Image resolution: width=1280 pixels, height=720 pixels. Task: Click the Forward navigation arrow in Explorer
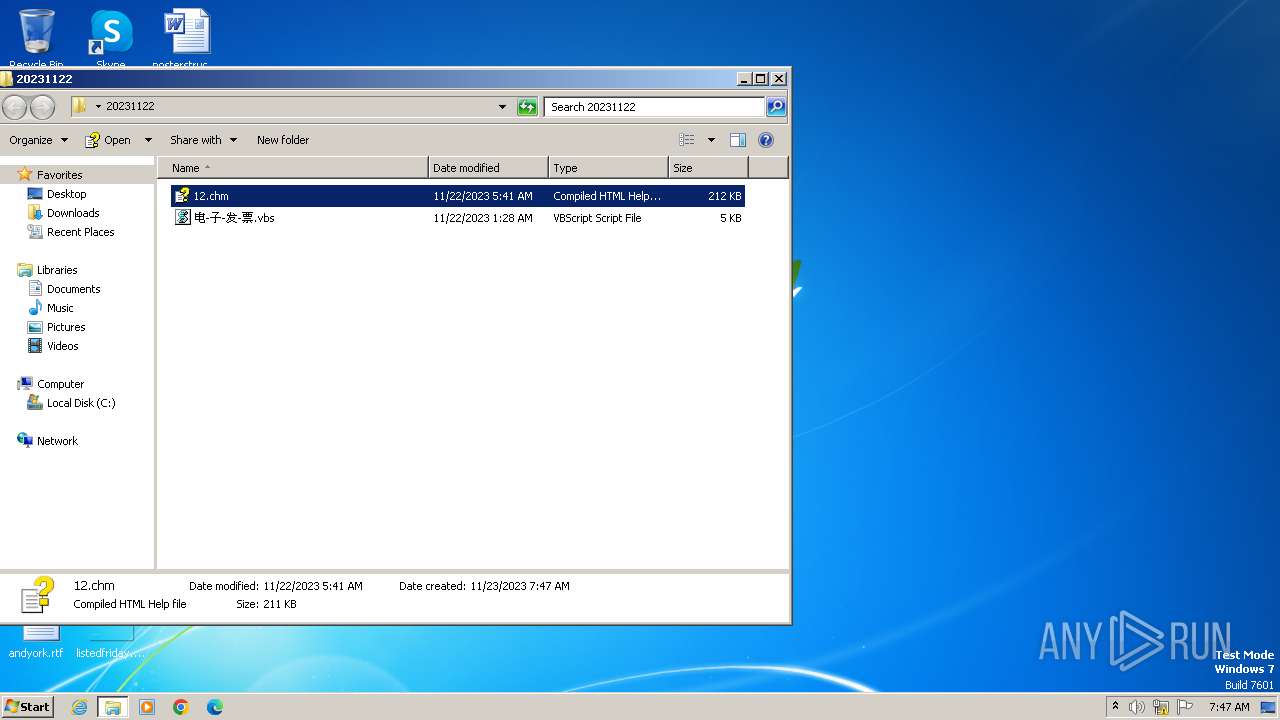42,107
